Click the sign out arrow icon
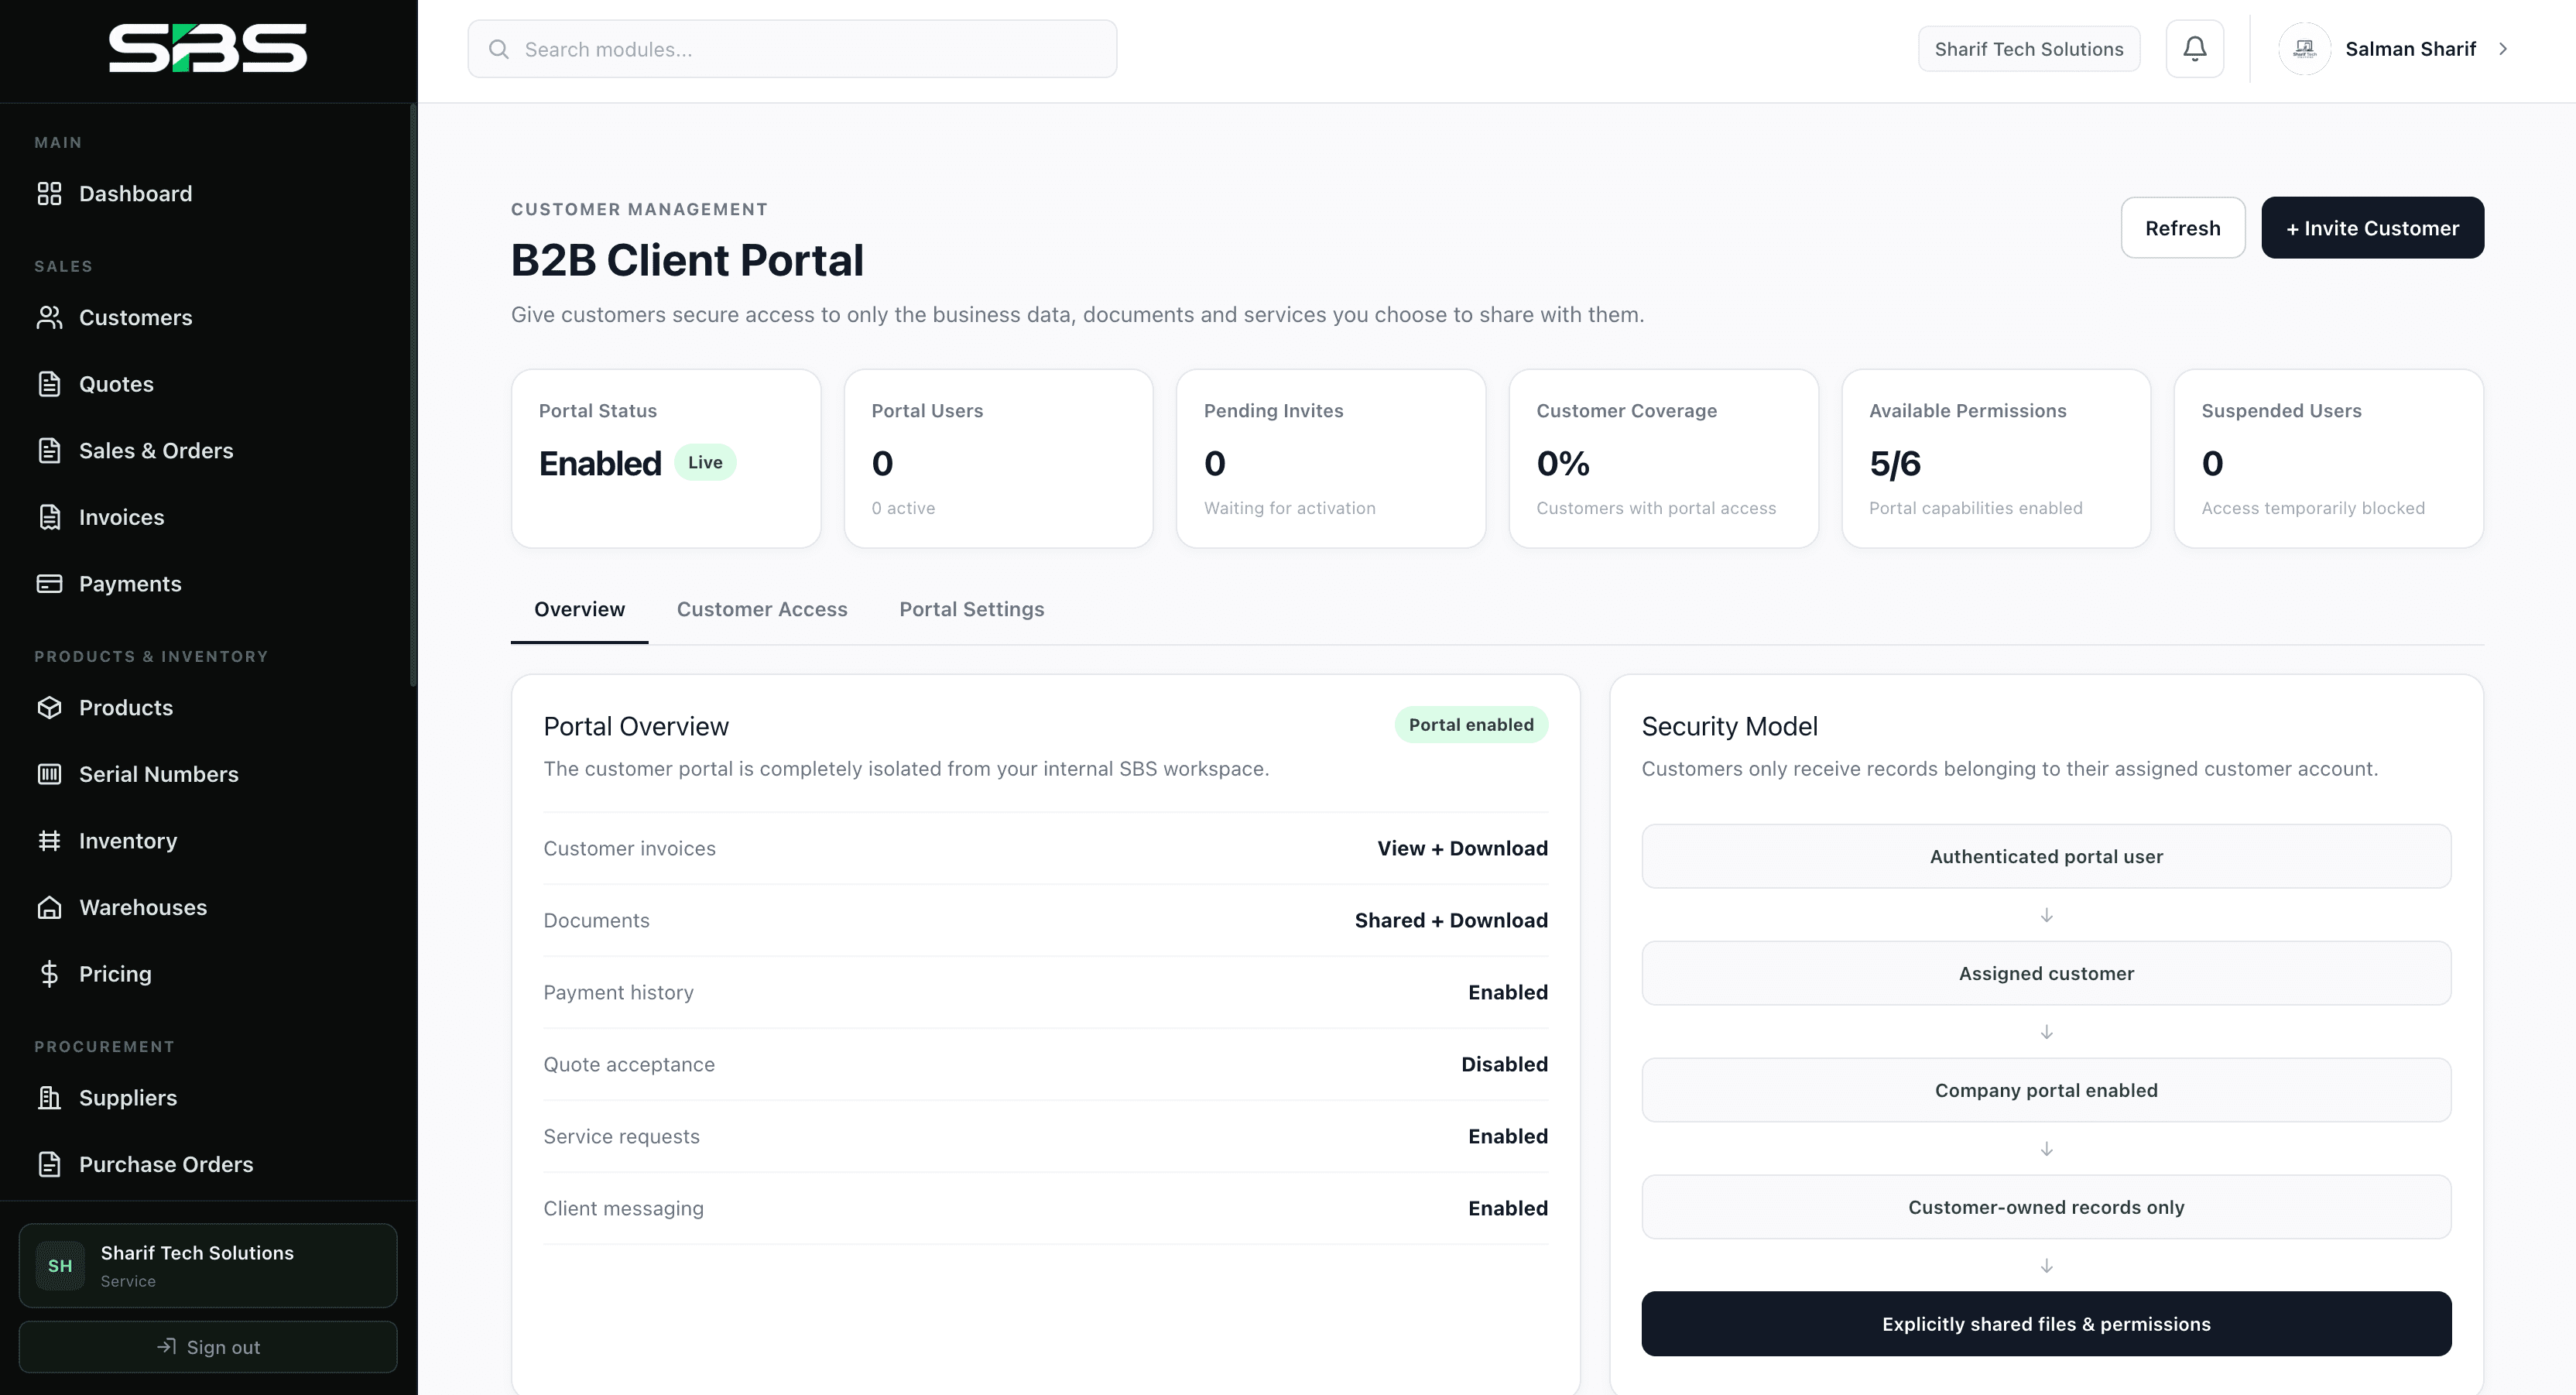This screenshot has height=1395, width=2576. pos(166,1347)
